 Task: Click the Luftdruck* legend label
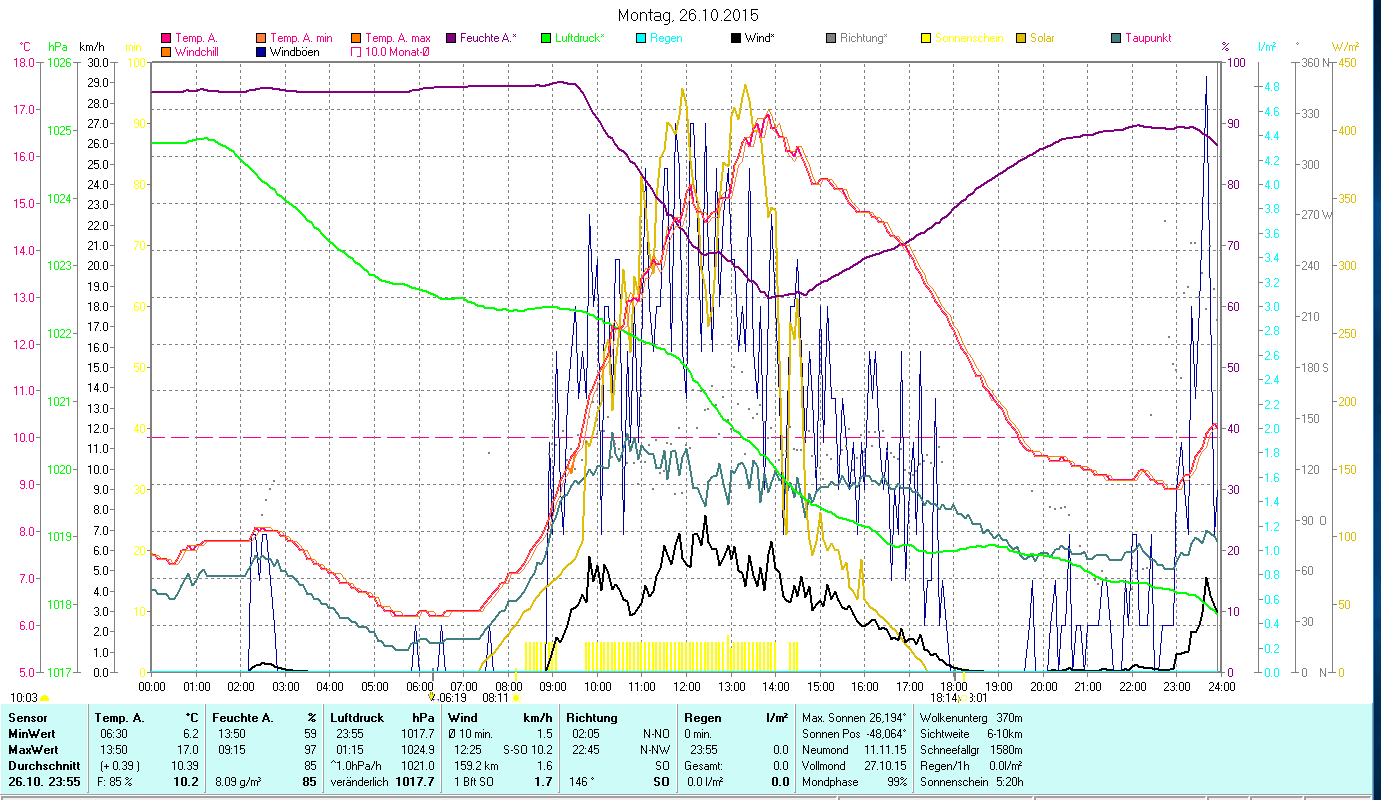point(580,38)
